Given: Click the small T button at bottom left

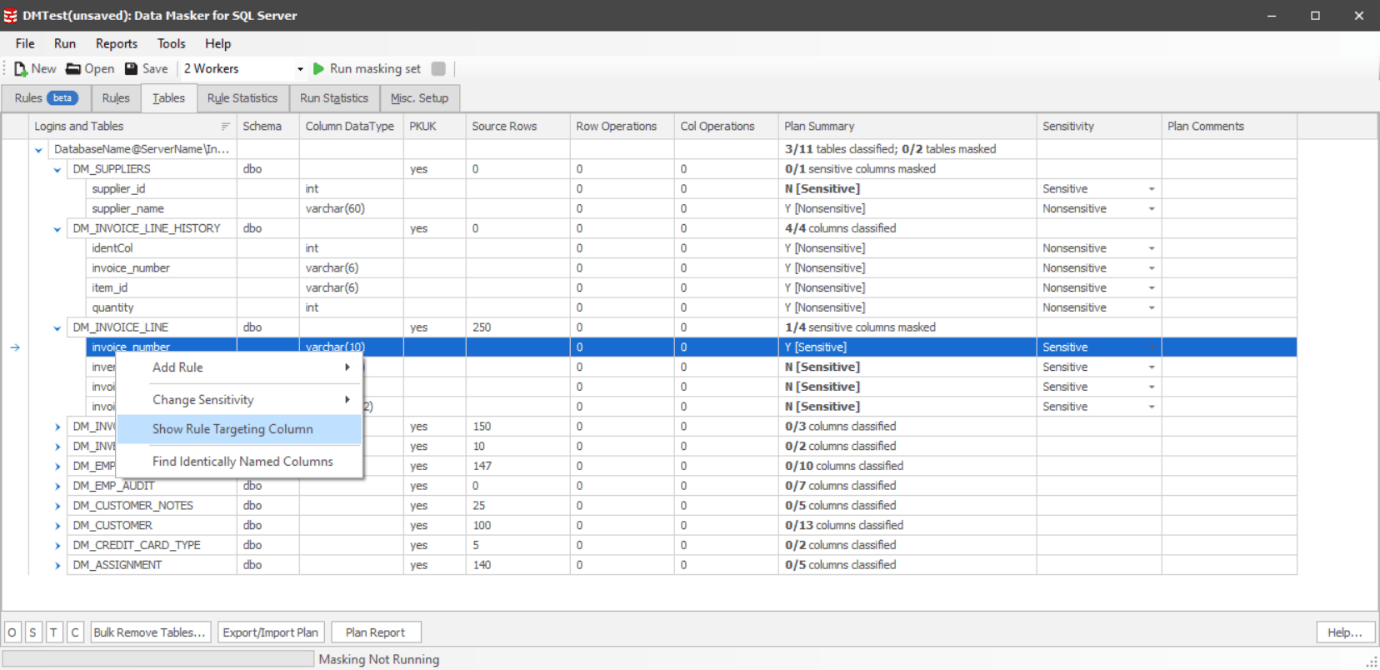Looking at the screenshot, I should [x=54, y=632].
